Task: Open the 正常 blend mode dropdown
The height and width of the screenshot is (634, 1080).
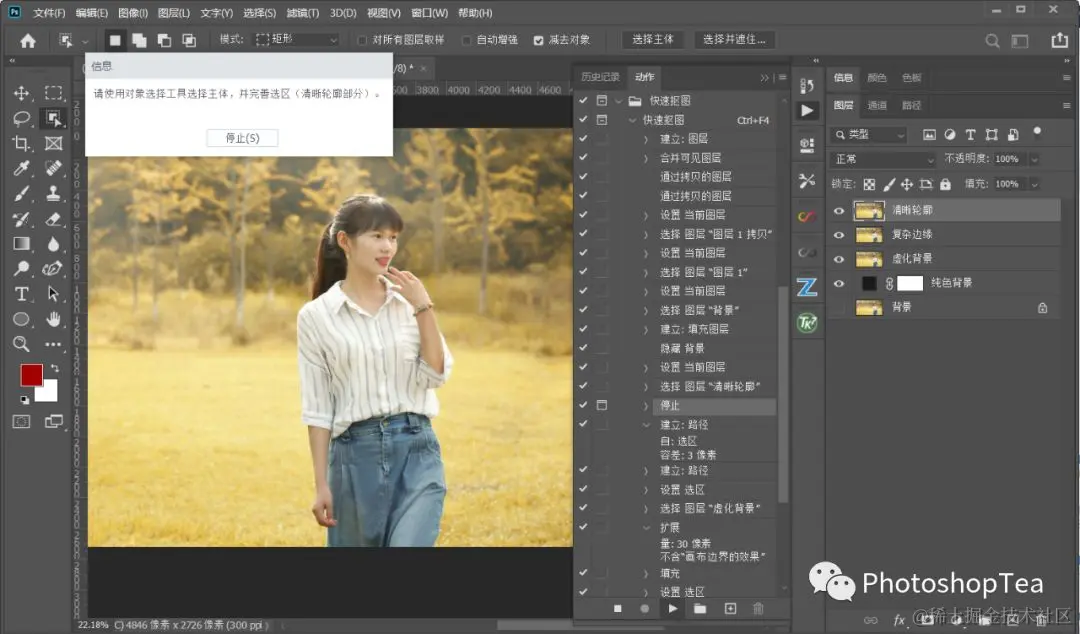Action: point(883,159)
